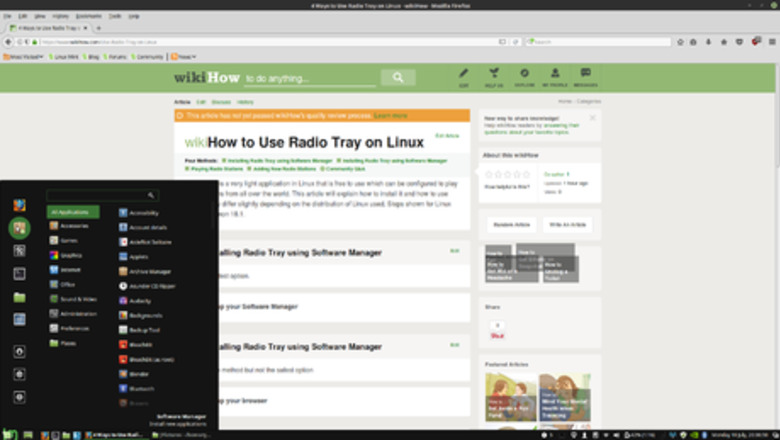Launch Blender from applications list
This screenshot has height=440, width=780.
point(134,373)
